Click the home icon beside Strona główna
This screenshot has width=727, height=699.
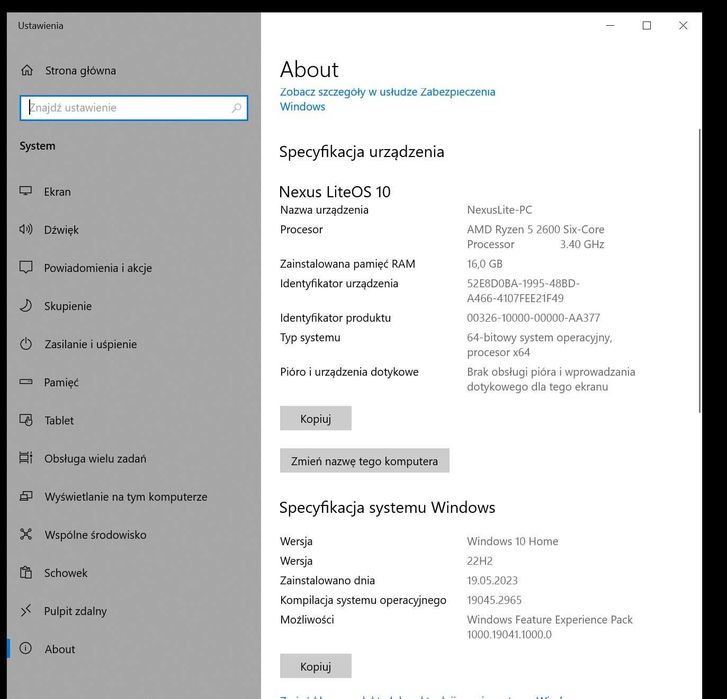point(27,70)
